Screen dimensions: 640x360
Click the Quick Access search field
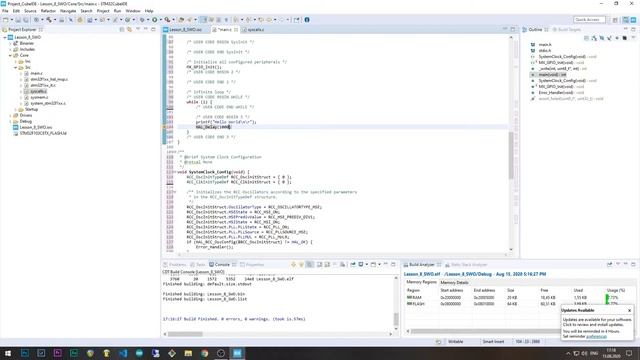[589, 20]
